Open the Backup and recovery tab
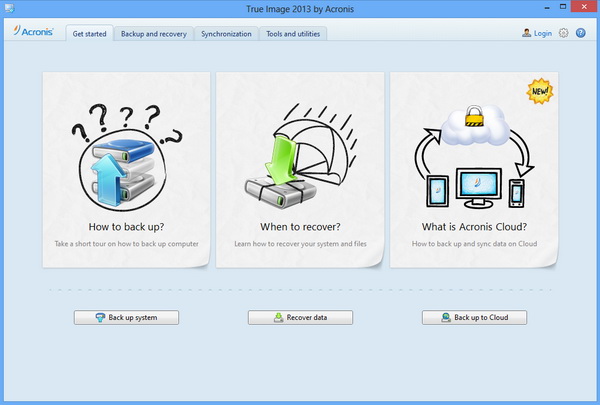 pos(154,34)
